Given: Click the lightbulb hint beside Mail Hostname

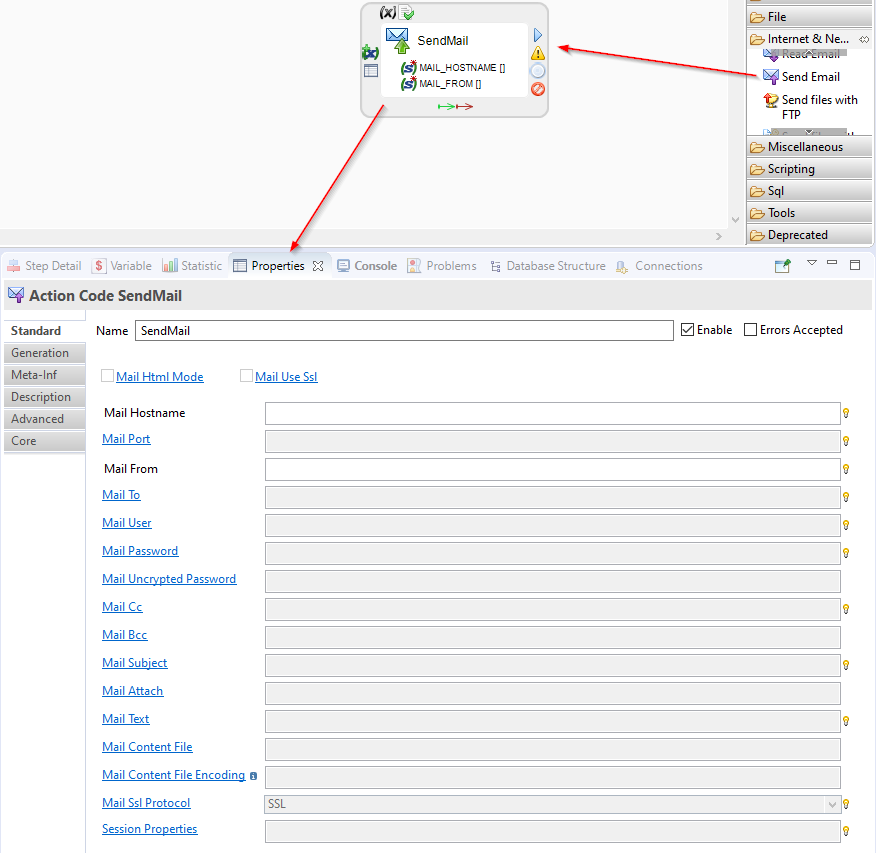Looking at the screenshot, I should point(846,413).
